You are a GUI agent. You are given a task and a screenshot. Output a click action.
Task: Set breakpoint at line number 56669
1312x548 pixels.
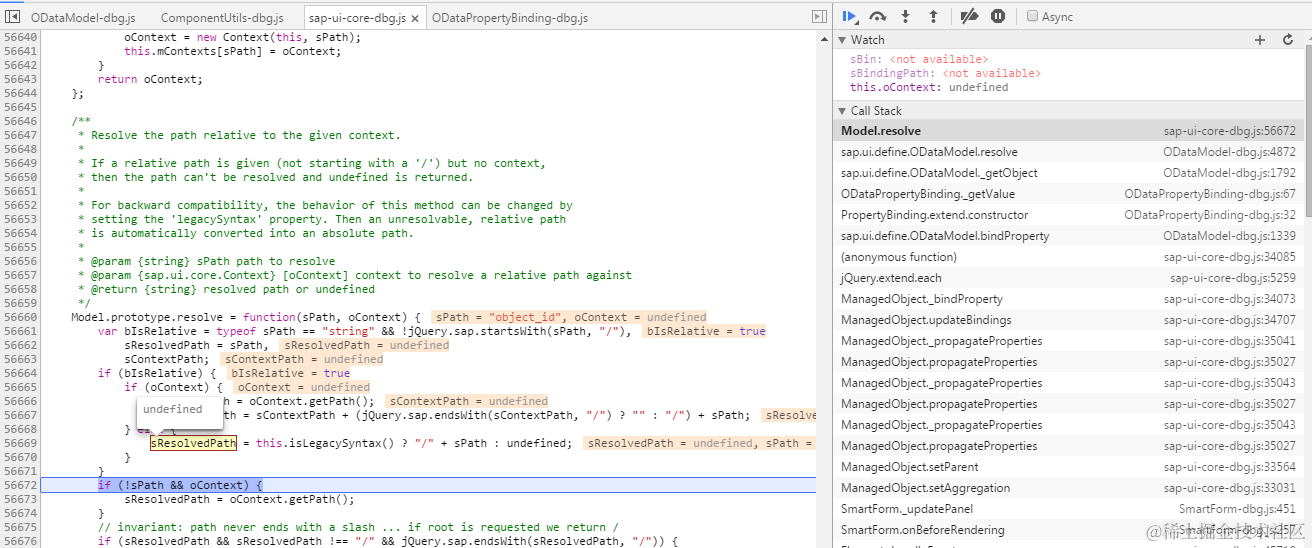[20, 443]
